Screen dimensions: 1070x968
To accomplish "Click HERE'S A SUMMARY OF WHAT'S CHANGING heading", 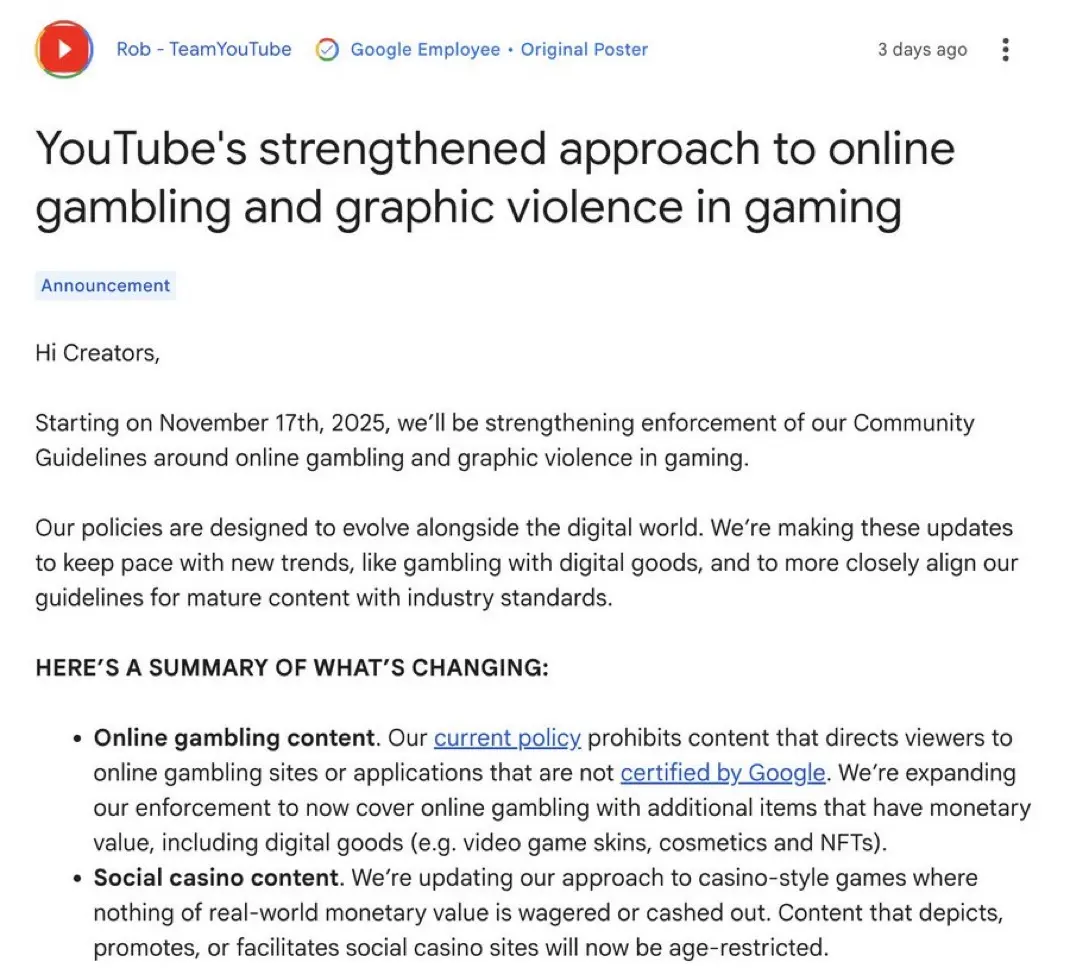I will coord(292,667).
